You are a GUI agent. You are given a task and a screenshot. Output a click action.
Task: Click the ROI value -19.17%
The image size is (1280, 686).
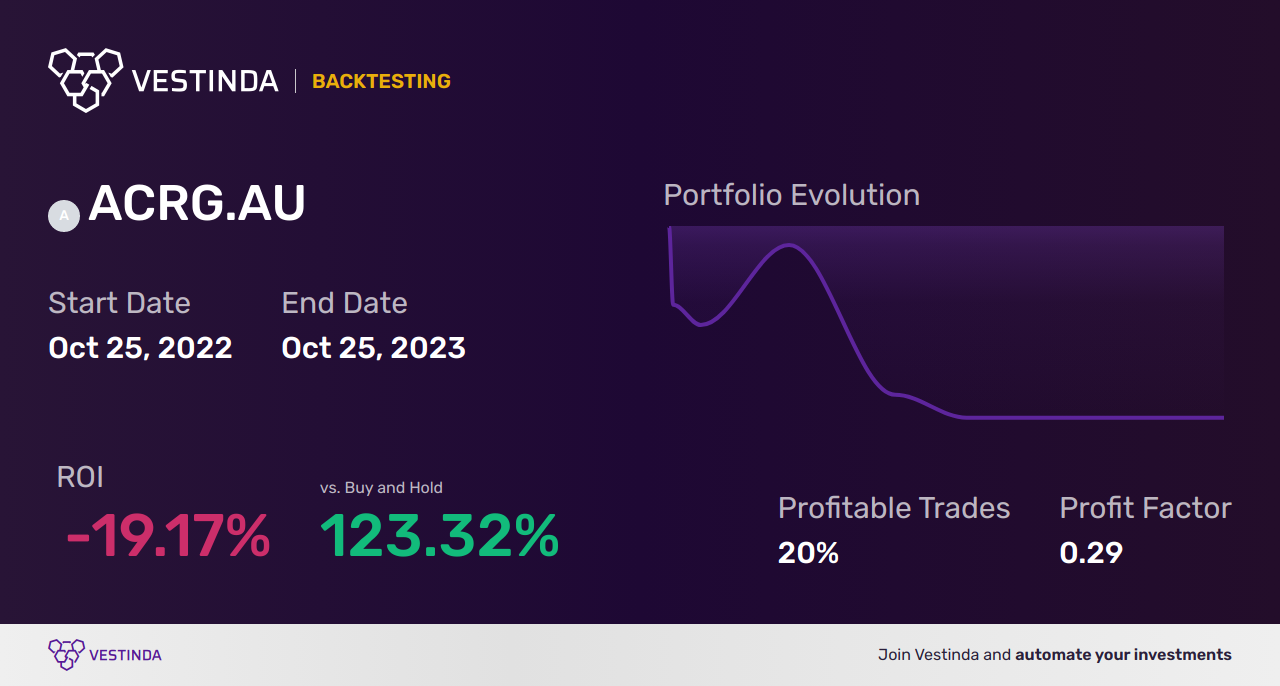pos(168,536)
